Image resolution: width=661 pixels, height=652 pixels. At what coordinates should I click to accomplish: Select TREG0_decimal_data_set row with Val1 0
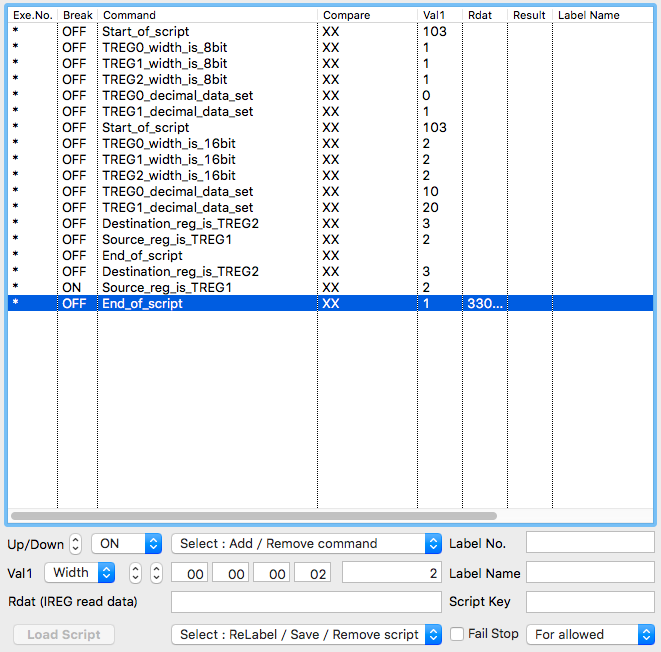click(330, 96)
